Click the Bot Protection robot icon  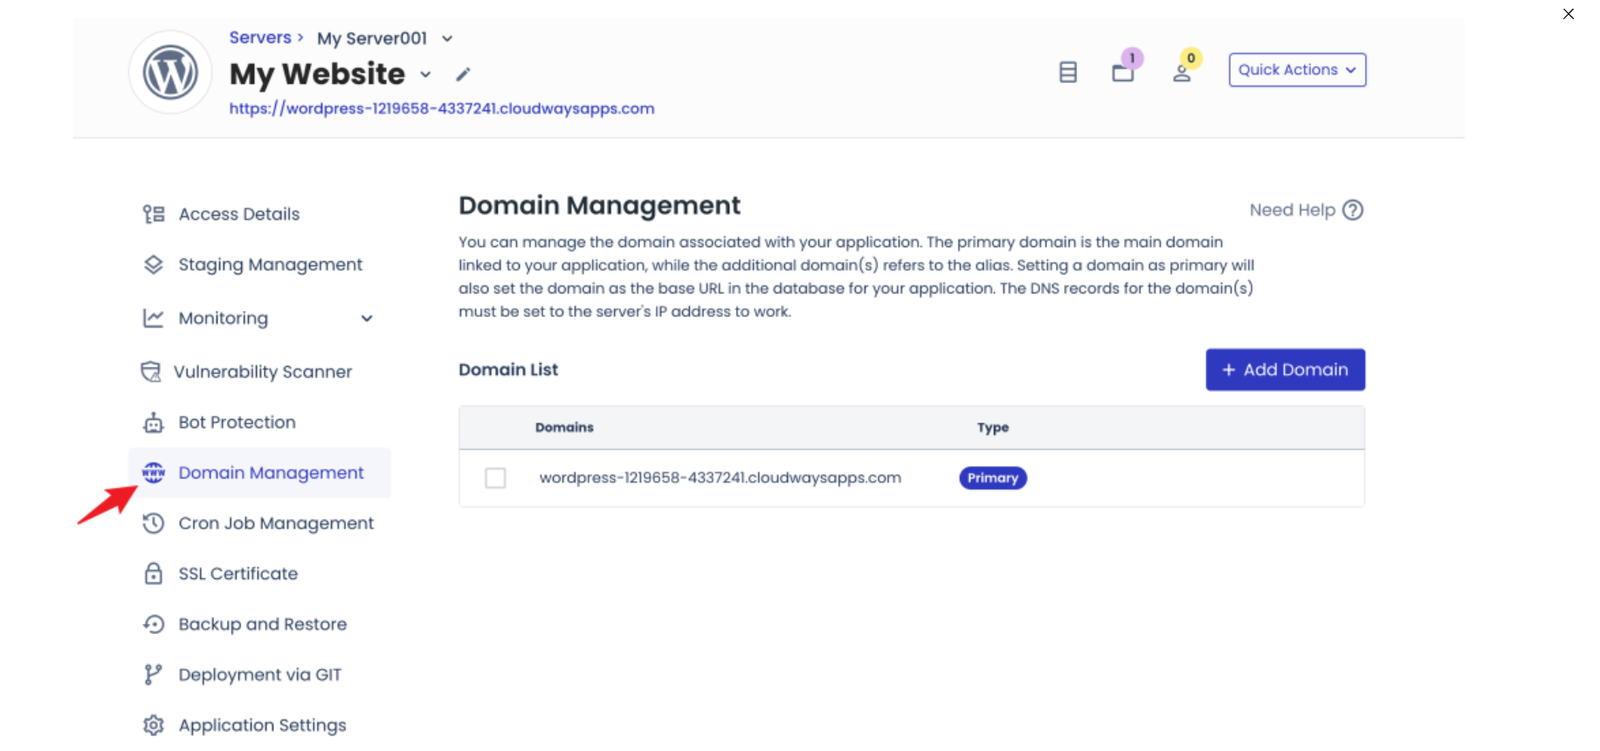pos(153,423)
